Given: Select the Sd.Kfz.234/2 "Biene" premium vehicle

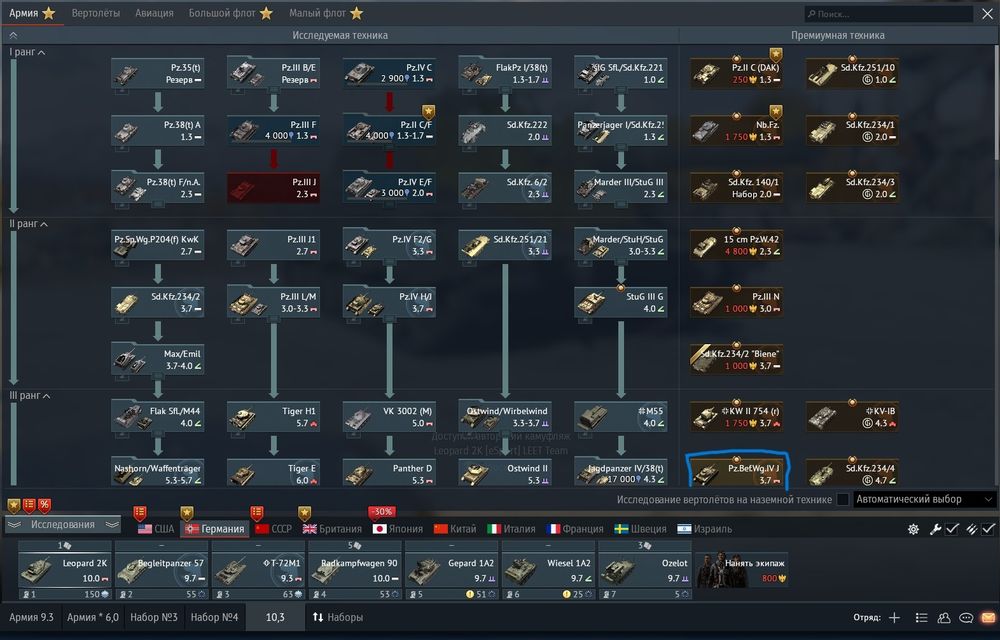Looking at the screenshot, I should 736,360.
